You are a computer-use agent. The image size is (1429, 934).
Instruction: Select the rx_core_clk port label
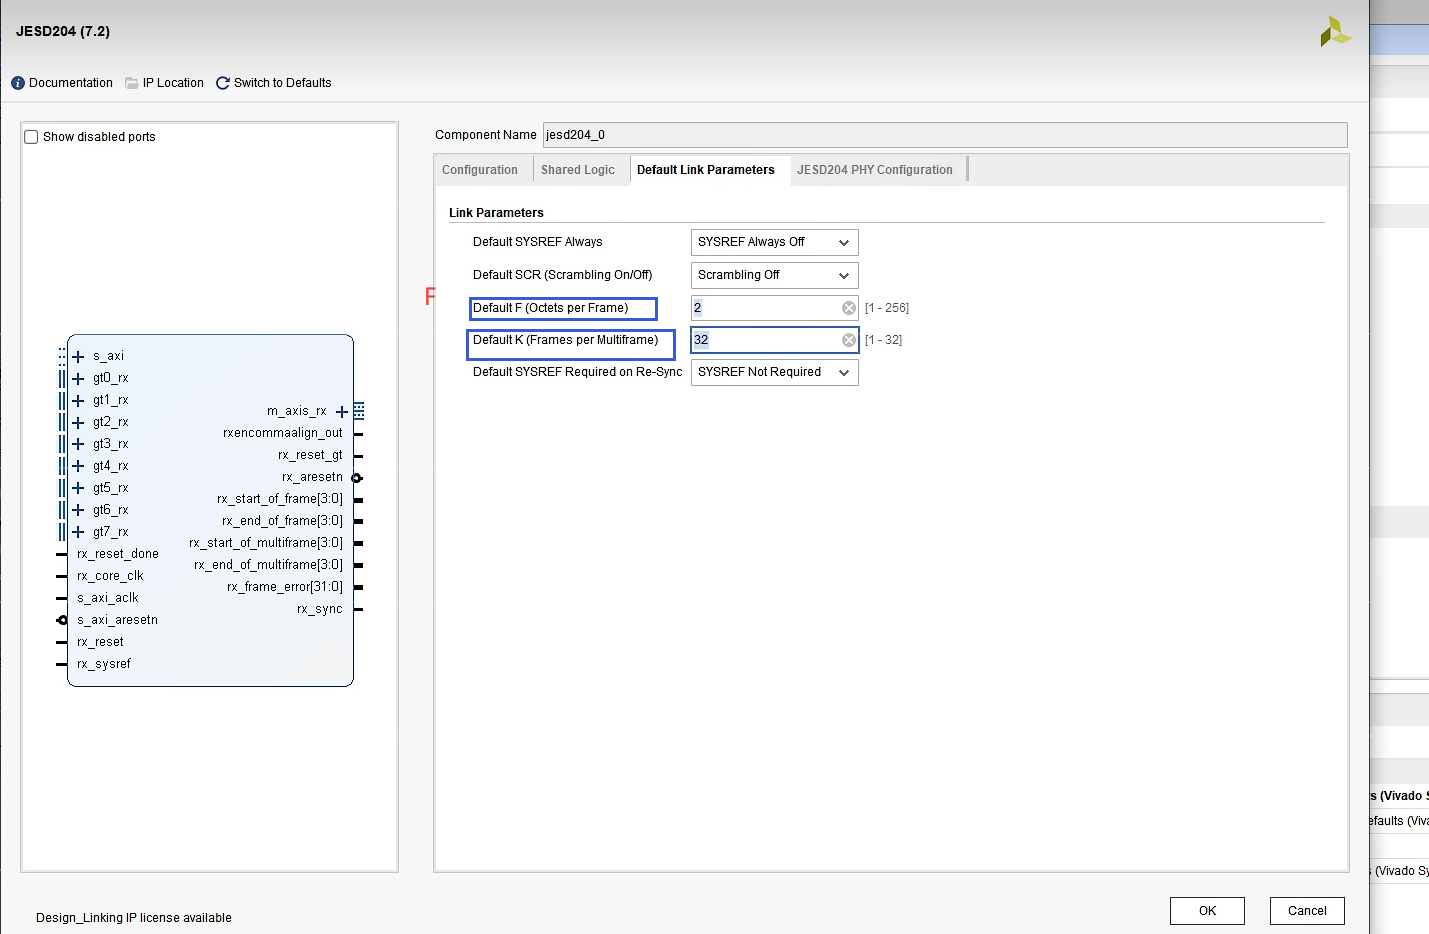point(110,576)
